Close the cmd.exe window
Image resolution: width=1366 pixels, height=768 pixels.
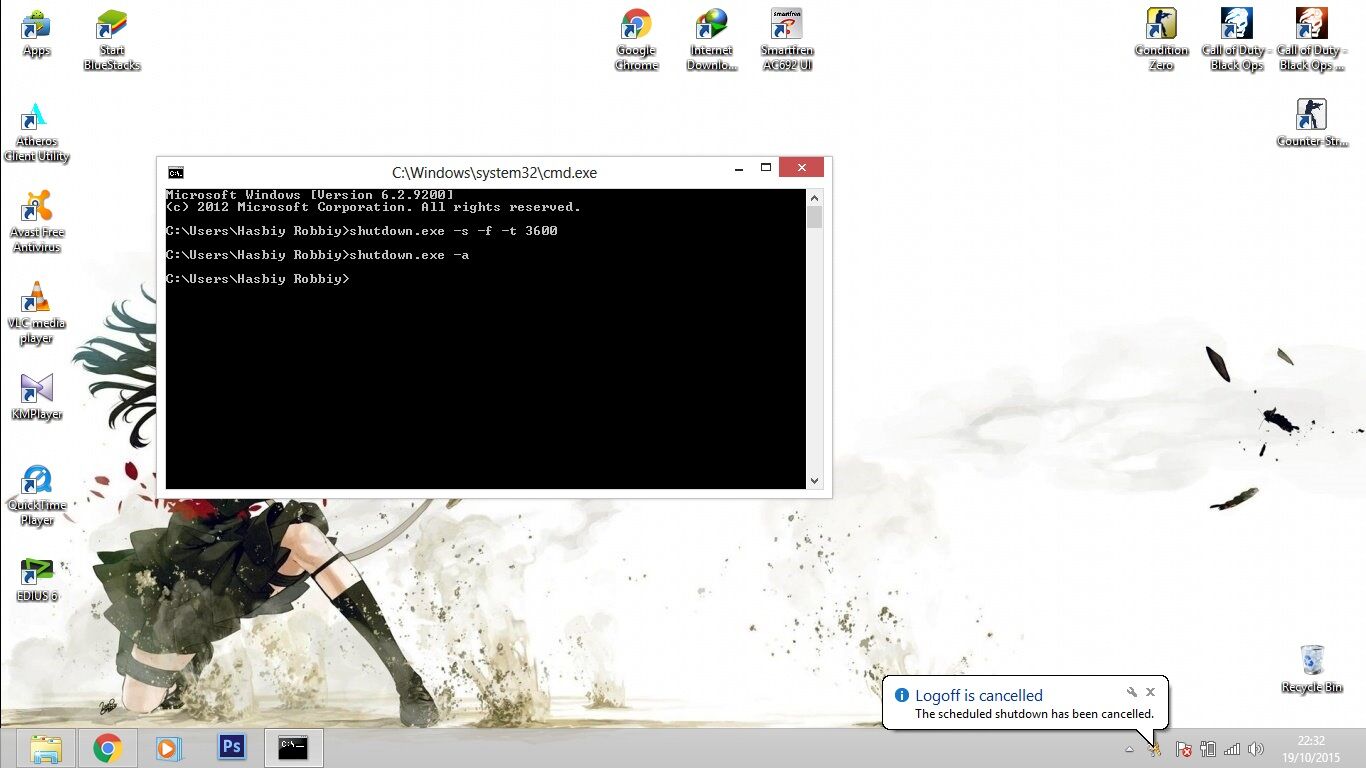pyautogui.click(x=801, y=168)
